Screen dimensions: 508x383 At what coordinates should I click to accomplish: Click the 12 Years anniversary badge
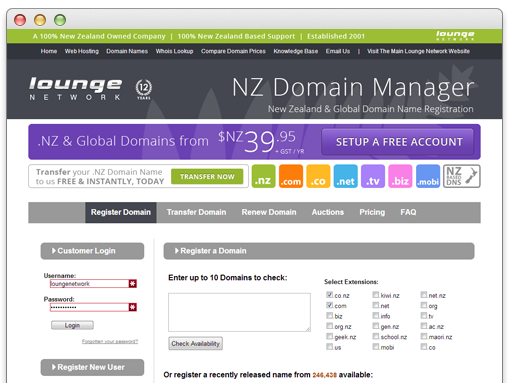point(144,89)
